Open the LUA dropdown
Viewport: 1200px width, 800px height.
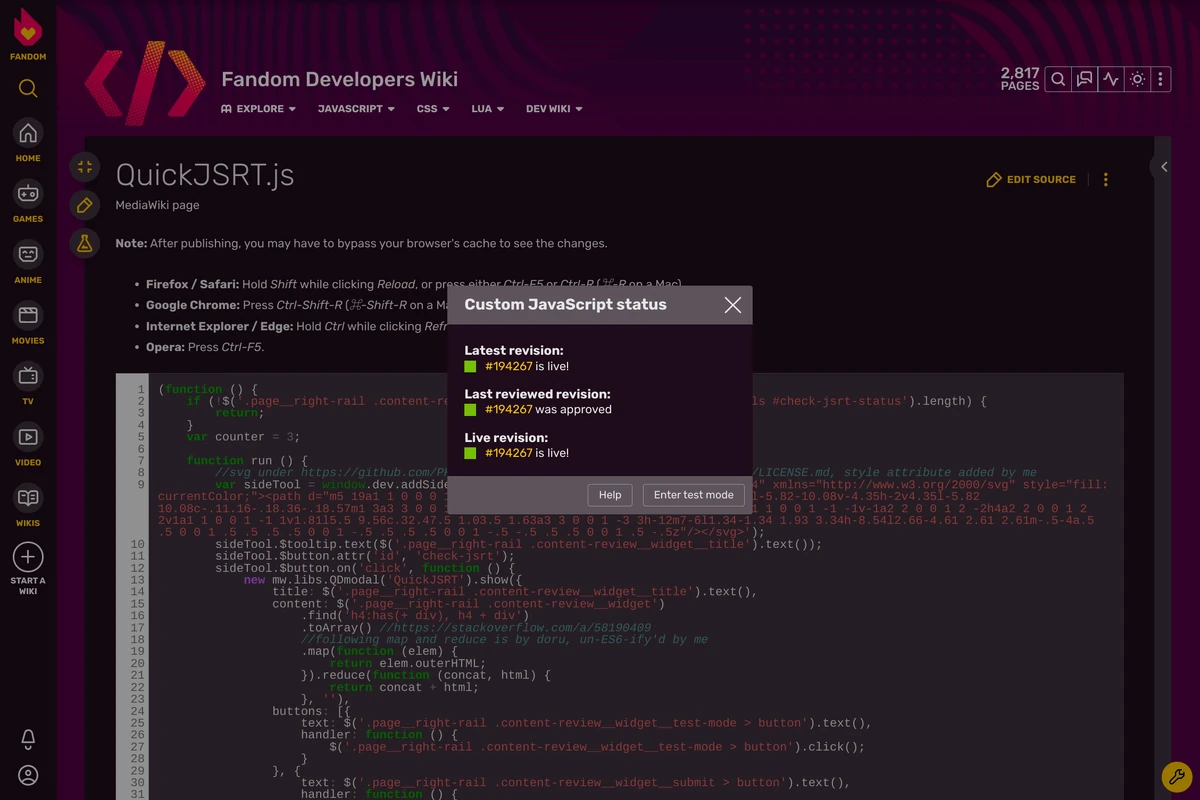coord(486,108)
